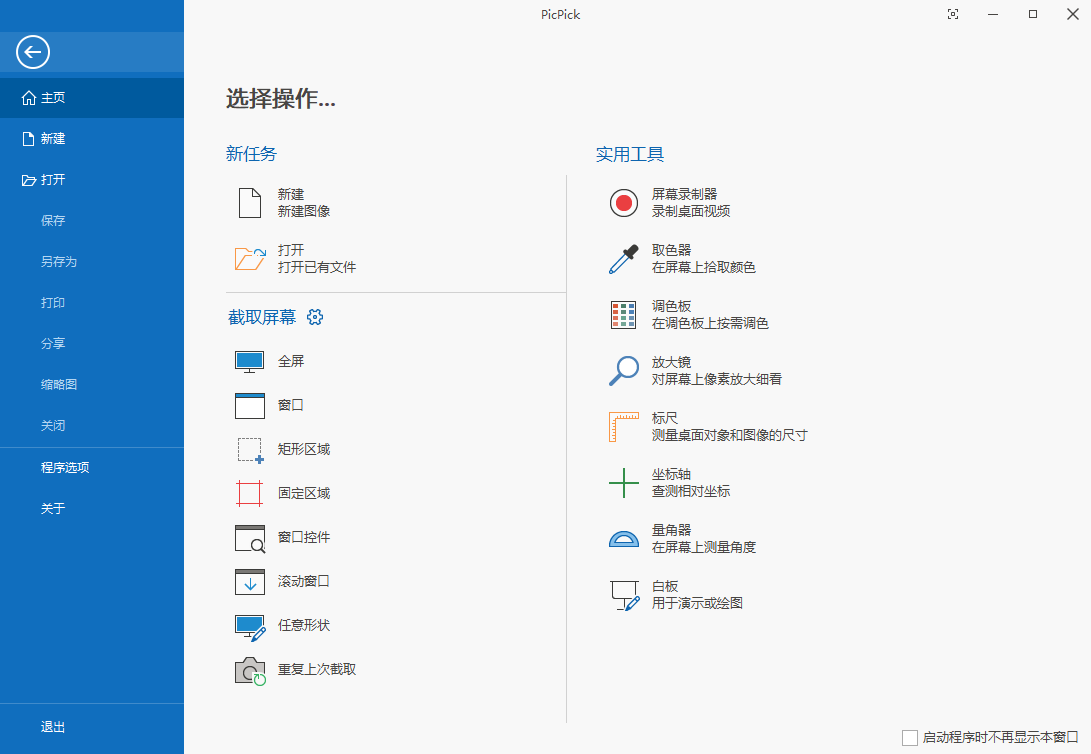Choose 矩形区域 capture option
The image size is (1091, 754).
(x=303, y=449)
